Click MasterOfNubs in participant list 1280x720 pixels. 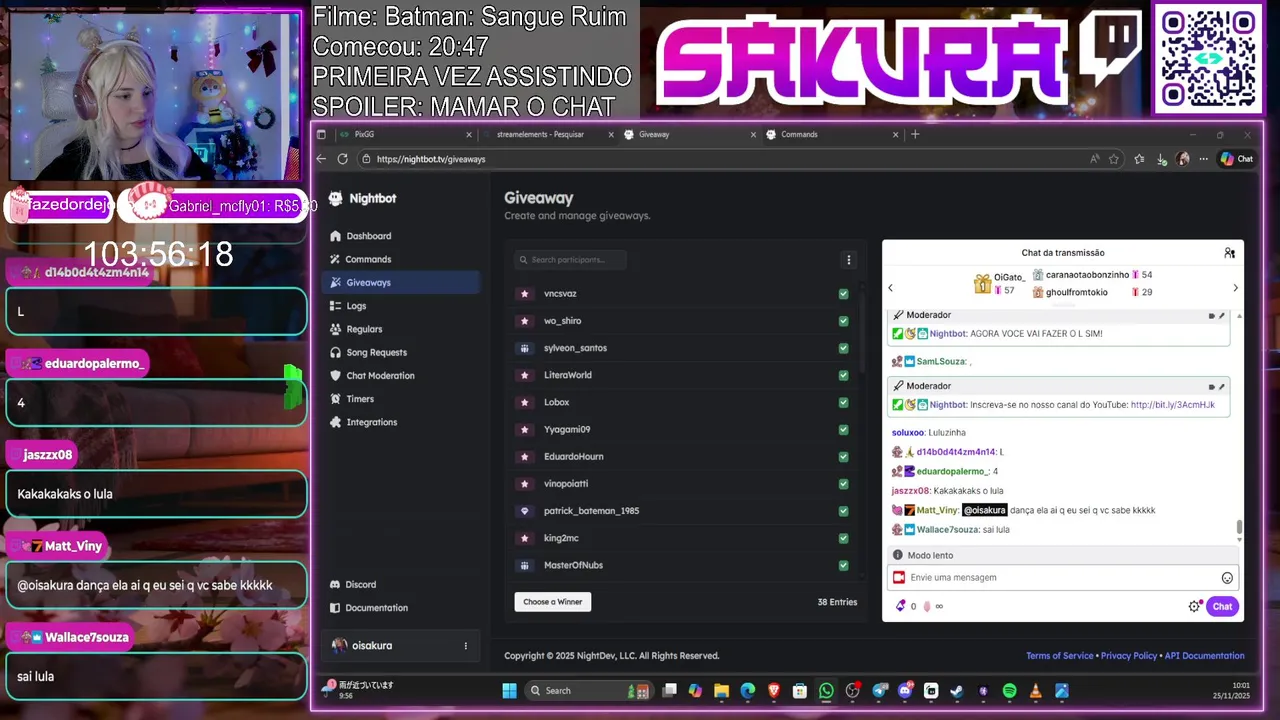(x=573, y=566)
